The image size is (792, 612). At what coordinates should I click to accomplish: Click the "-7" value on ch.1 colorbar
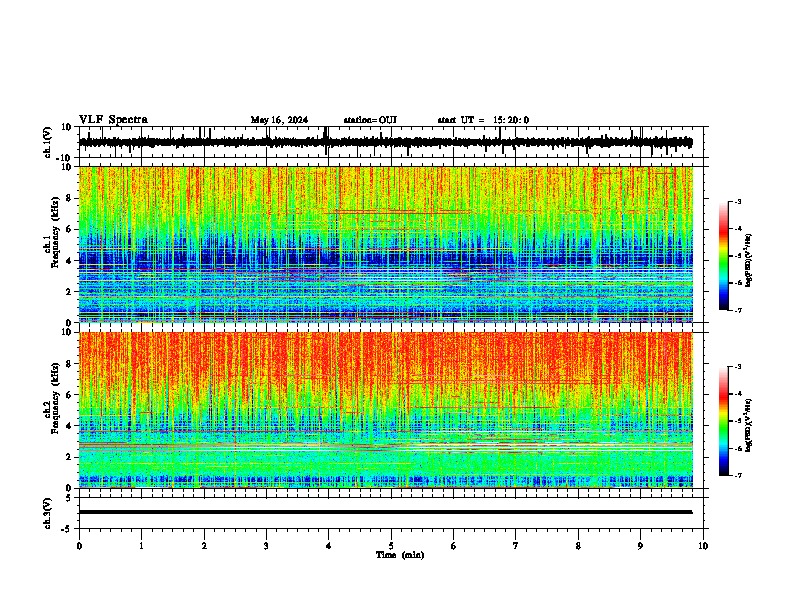738,310
